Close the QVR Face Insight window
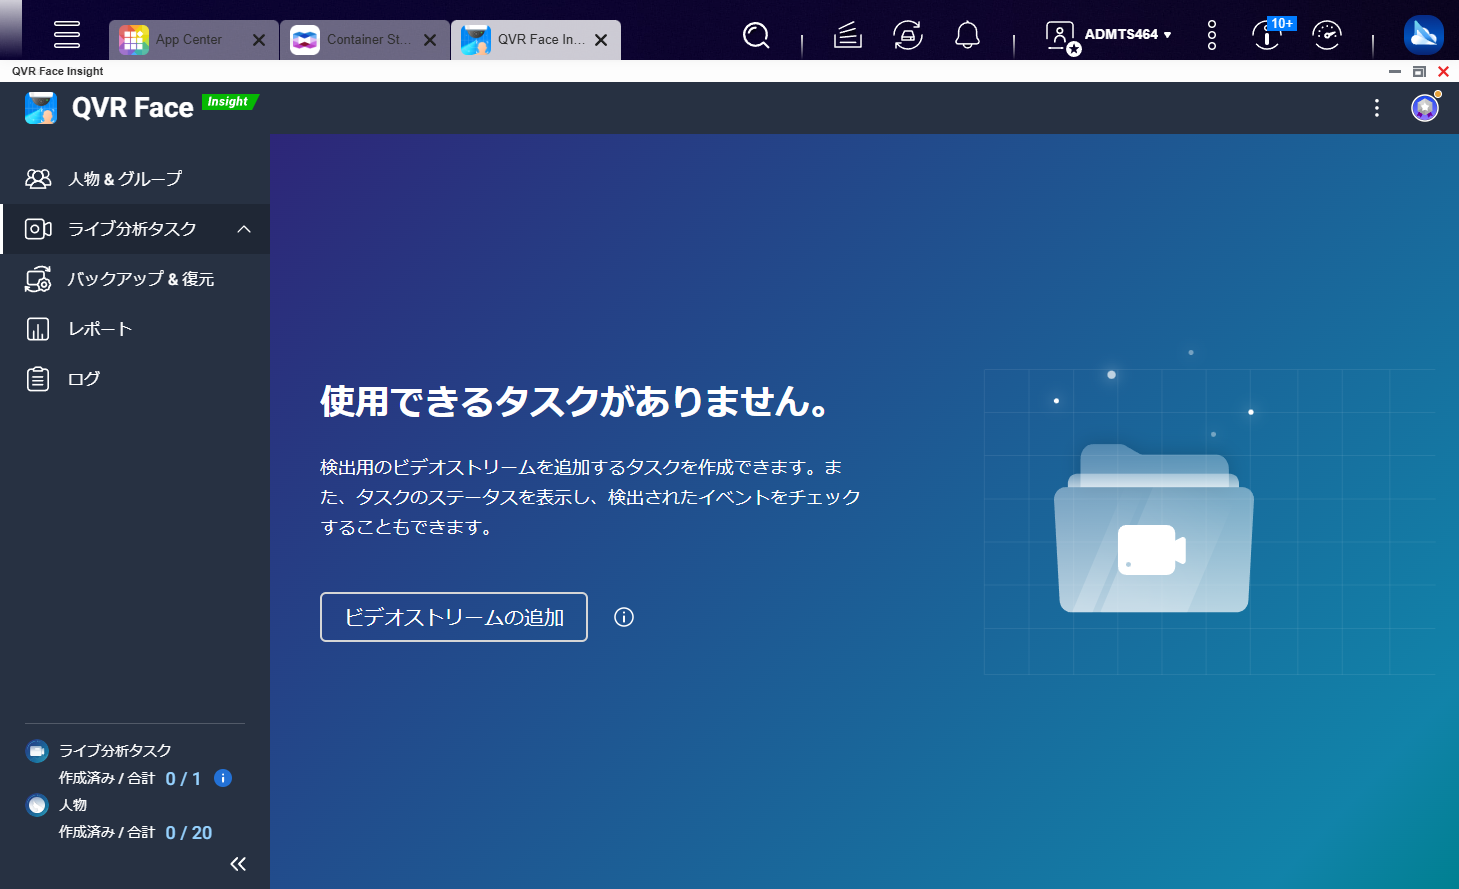Screen dimensions: 1459x889 (1443, 71)
